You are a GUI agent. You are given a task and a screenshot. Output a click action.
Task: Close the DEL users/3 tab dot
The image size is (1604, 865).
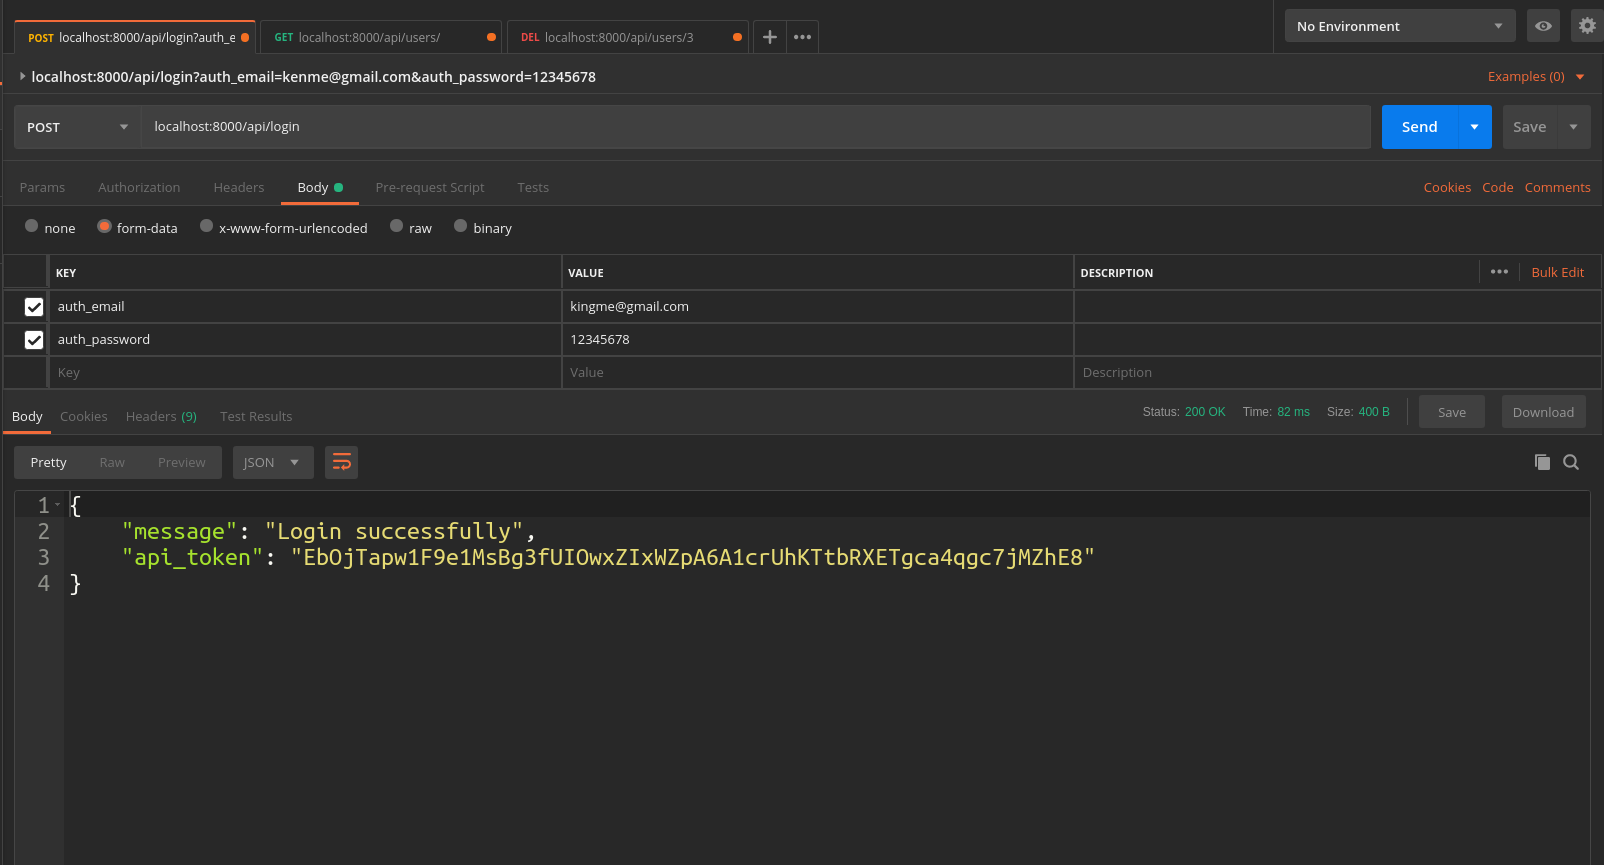(x=737, y=38)
